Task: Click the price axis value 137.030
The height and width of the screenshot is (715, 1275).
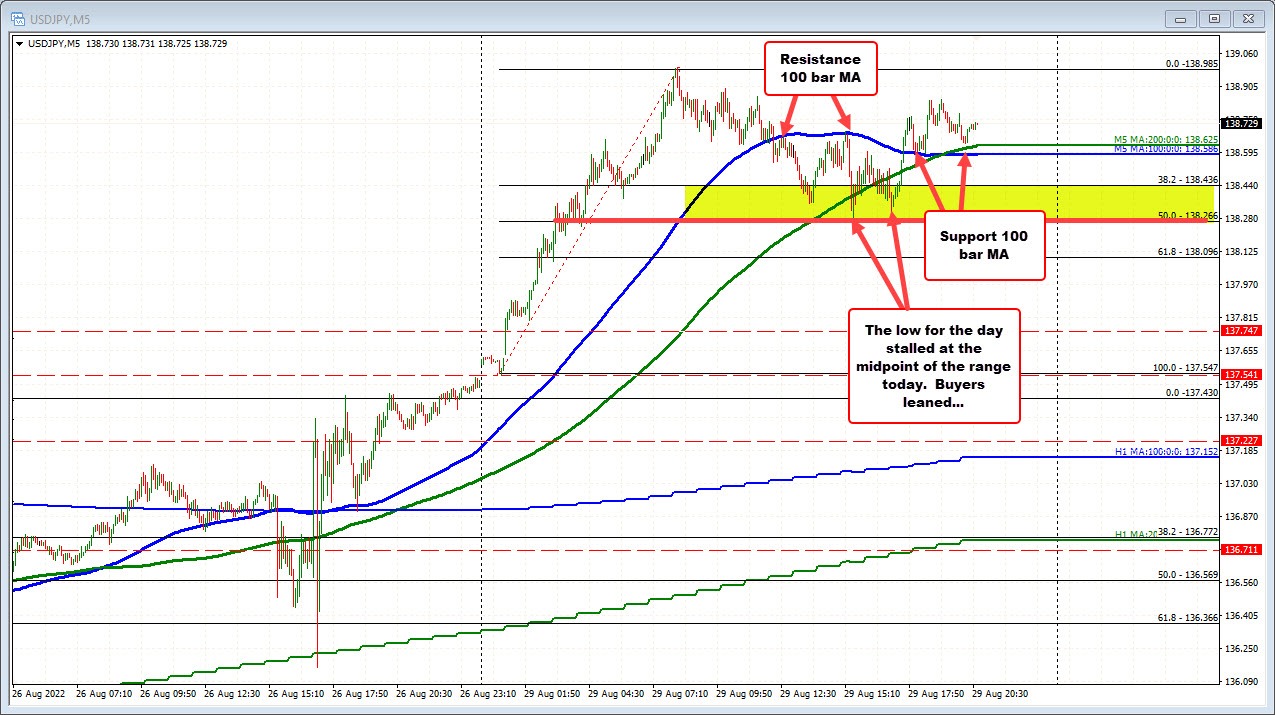Action: point(1241,483)
